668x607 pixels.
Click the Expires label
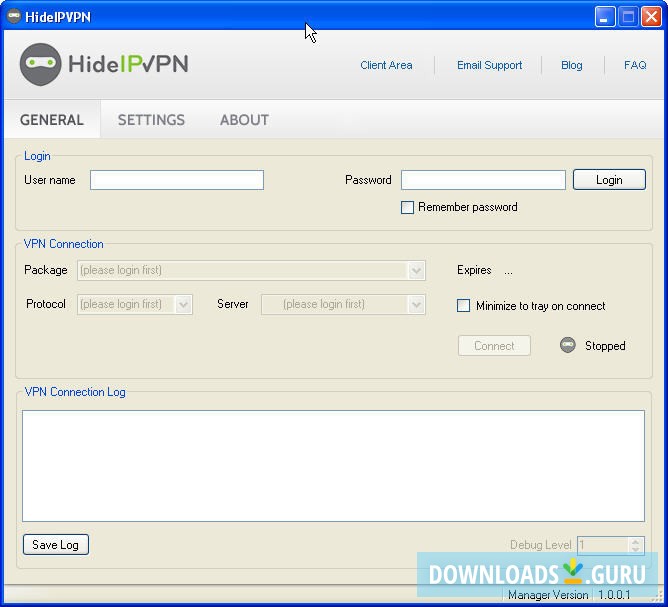click(x=474, y=270)
